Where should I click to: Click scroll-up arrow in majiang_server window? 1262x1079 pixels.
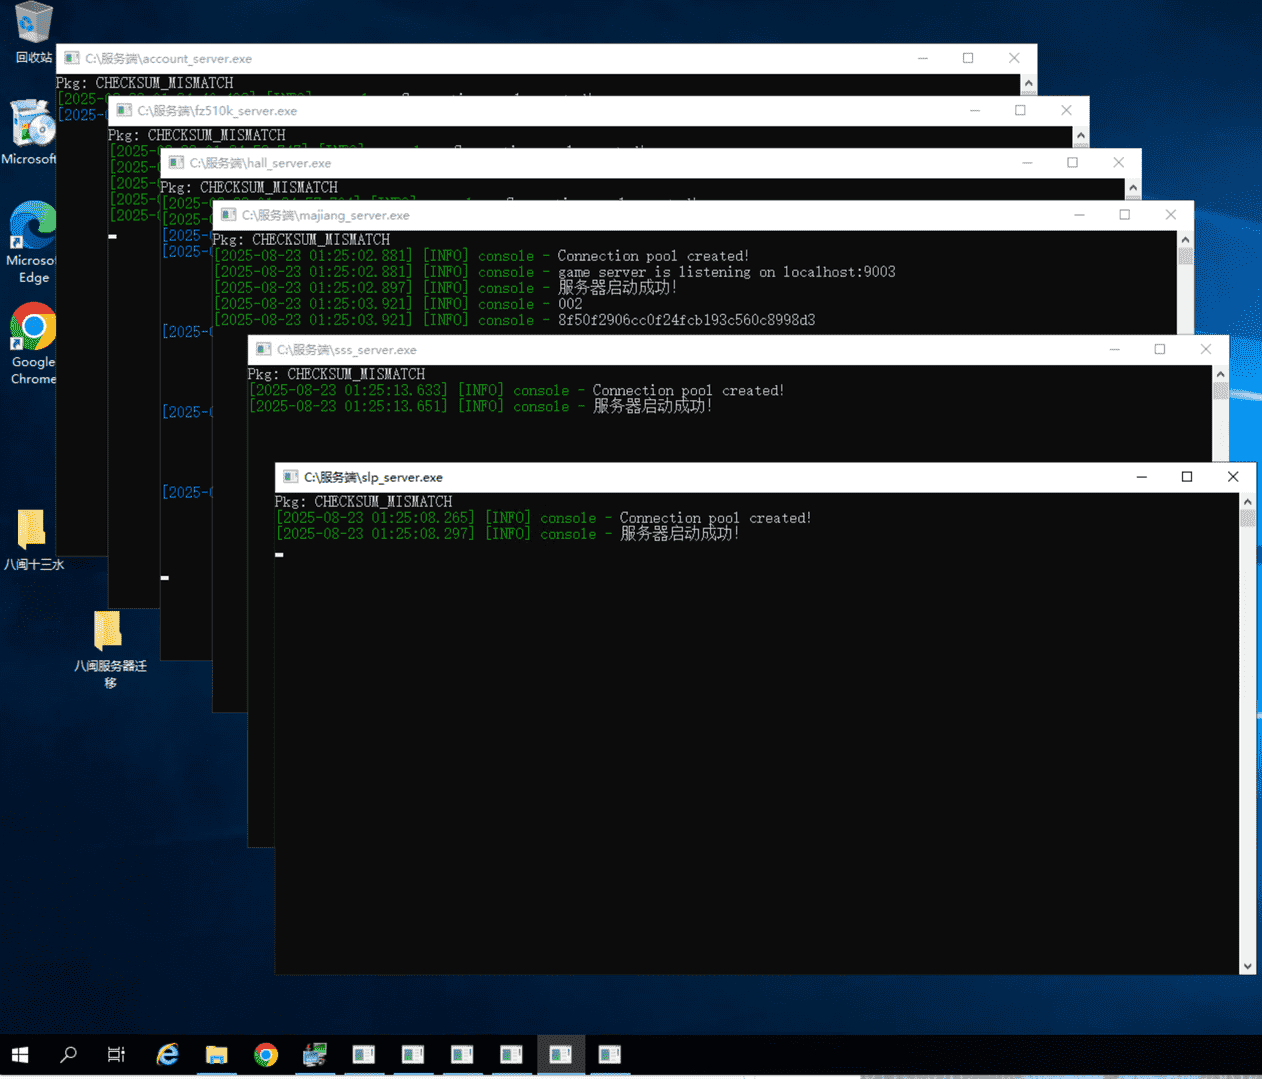coord(1185,239)
